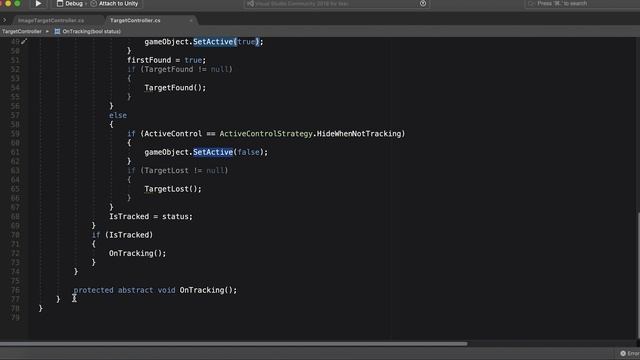Click the horizontal scrollbar thumb

coord(233,344)
